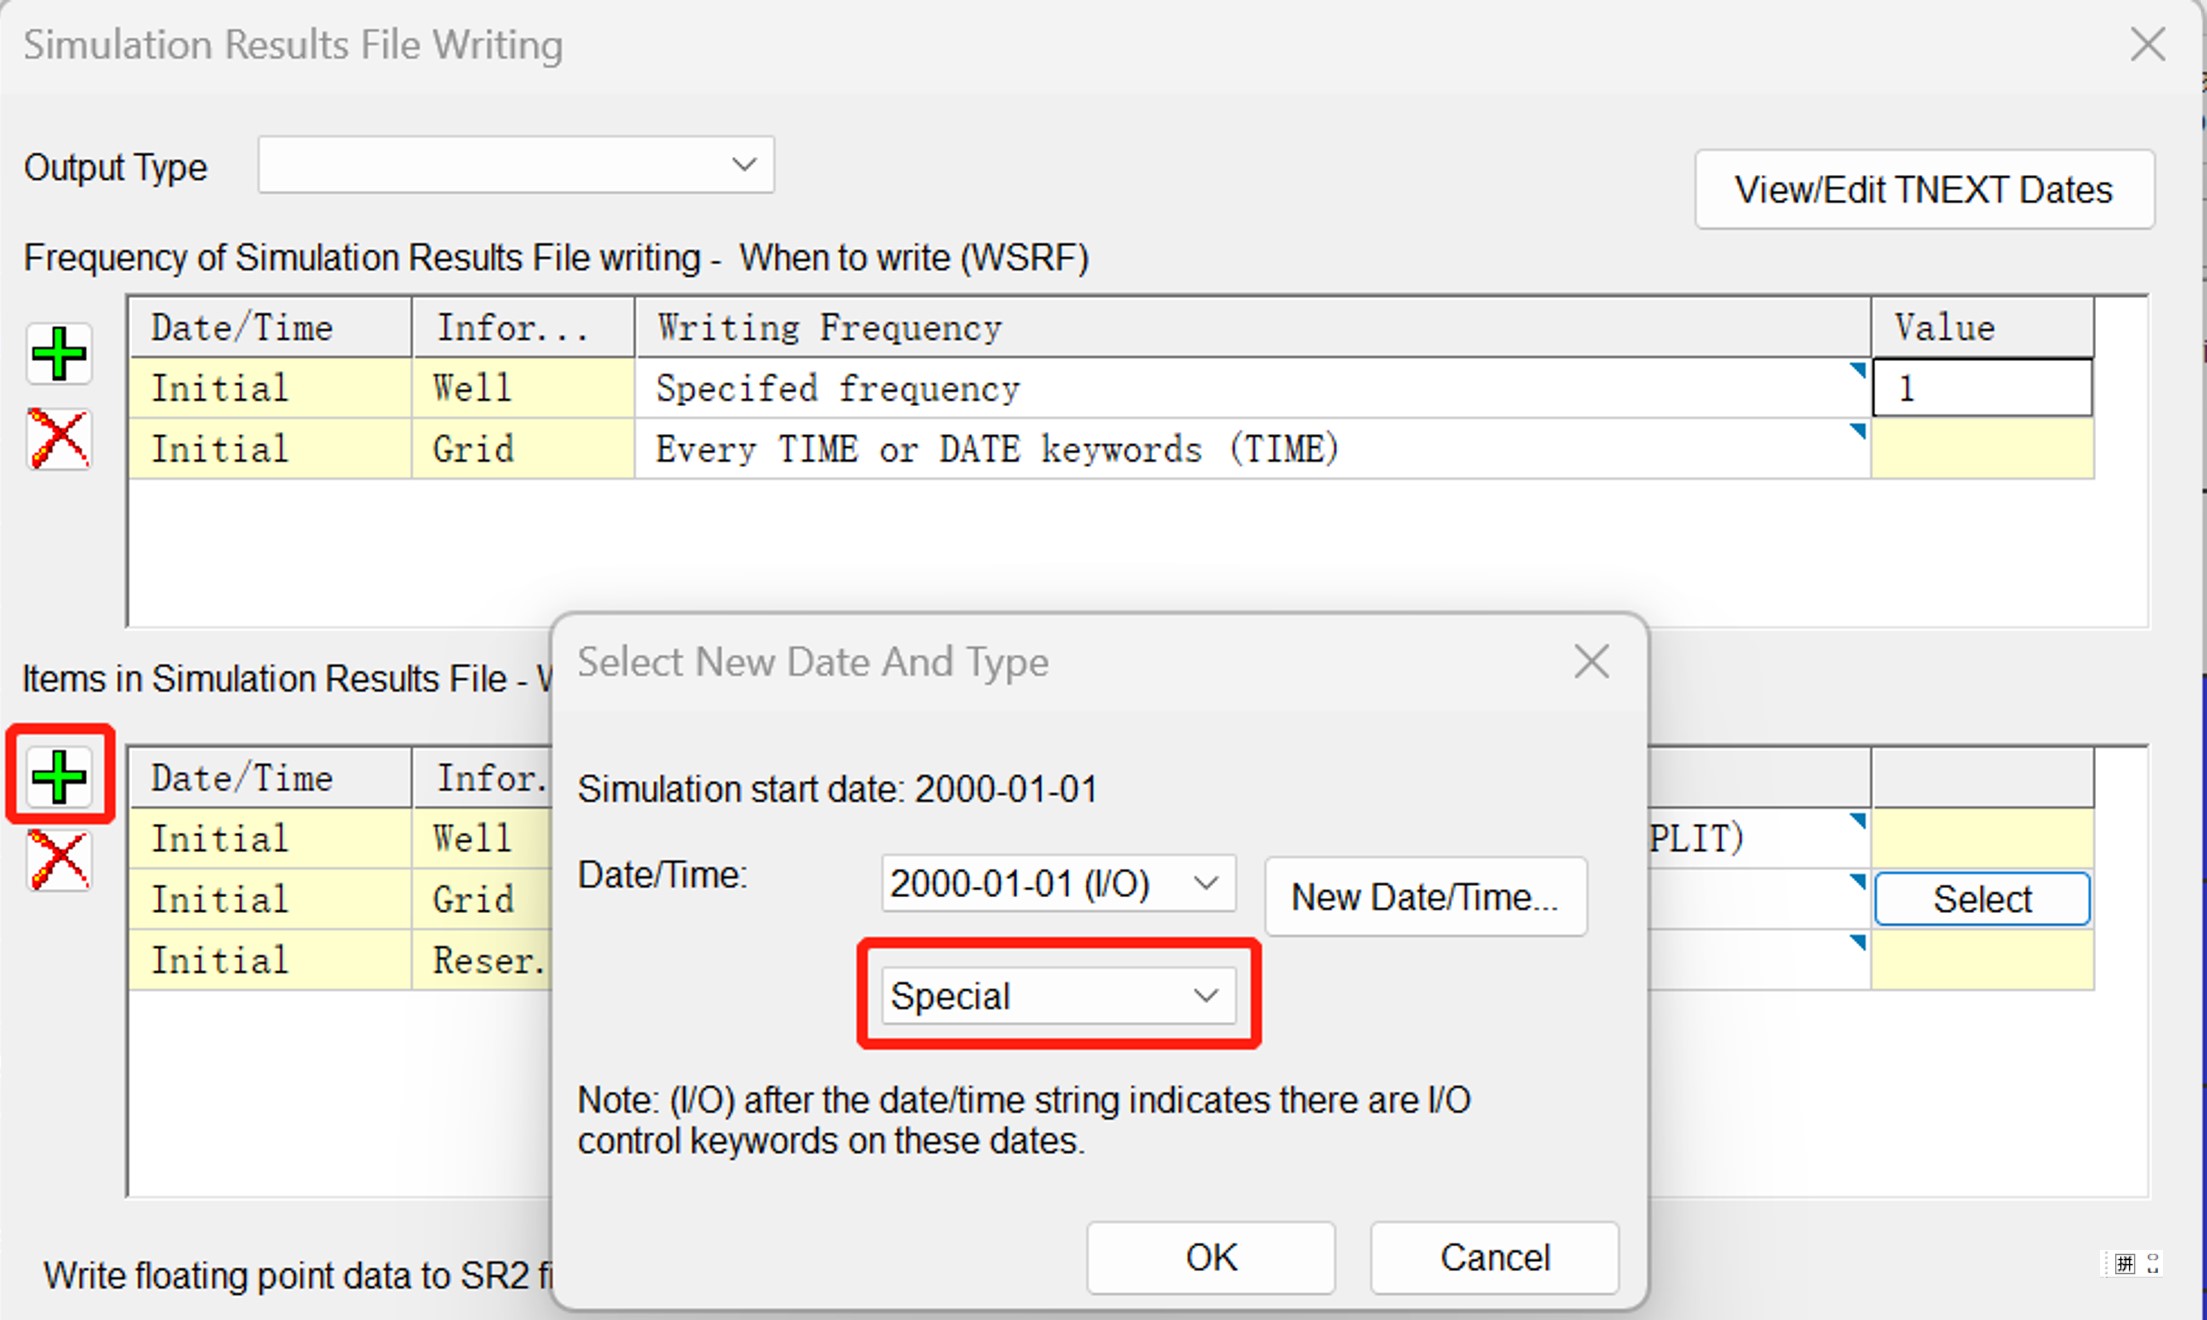Screen dimensions: 2207x1320
Task: Click green plus in WSRF frequency table
Action: (x=59, y=354)
